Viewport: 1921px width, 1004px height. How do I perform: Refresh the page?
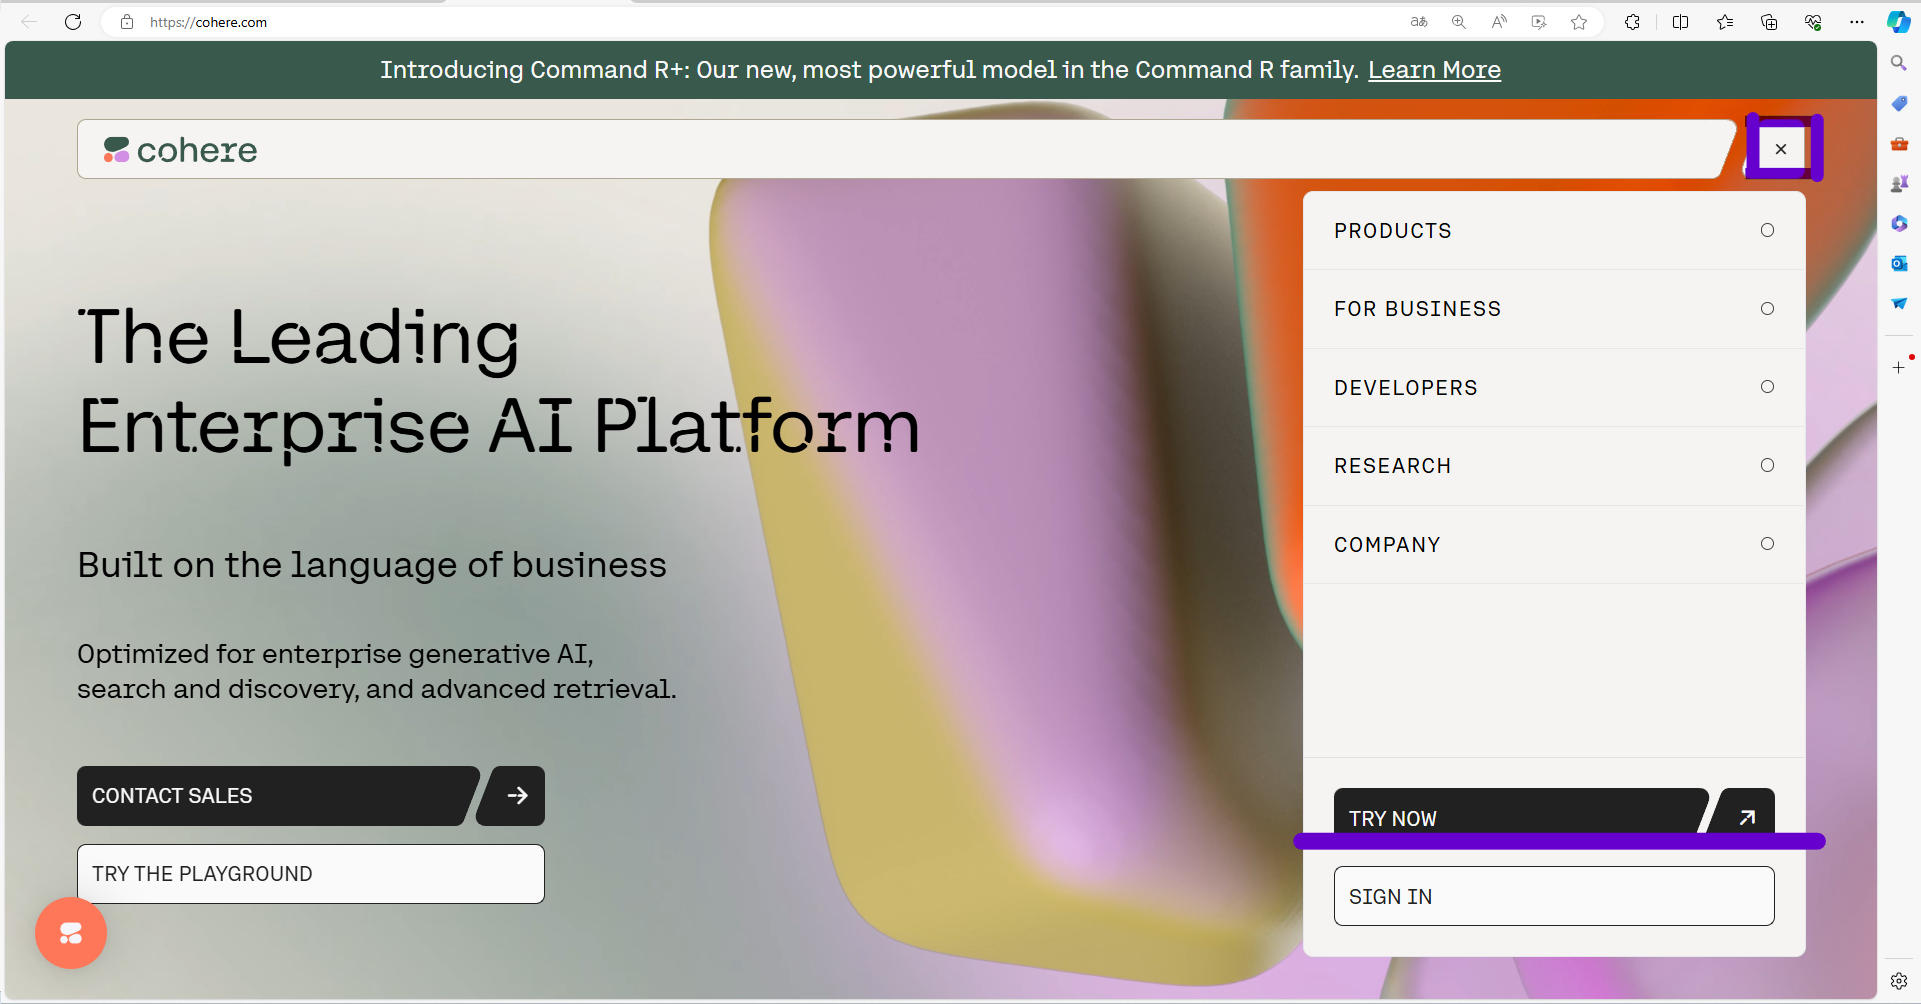click(73, 22)
